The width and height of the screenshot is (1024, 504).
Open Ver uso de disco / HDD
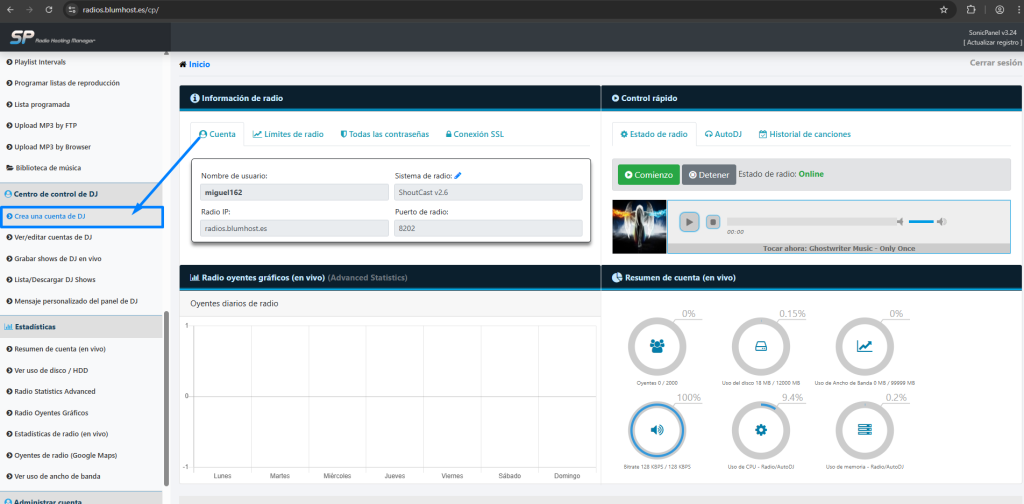tap(51, 370)
